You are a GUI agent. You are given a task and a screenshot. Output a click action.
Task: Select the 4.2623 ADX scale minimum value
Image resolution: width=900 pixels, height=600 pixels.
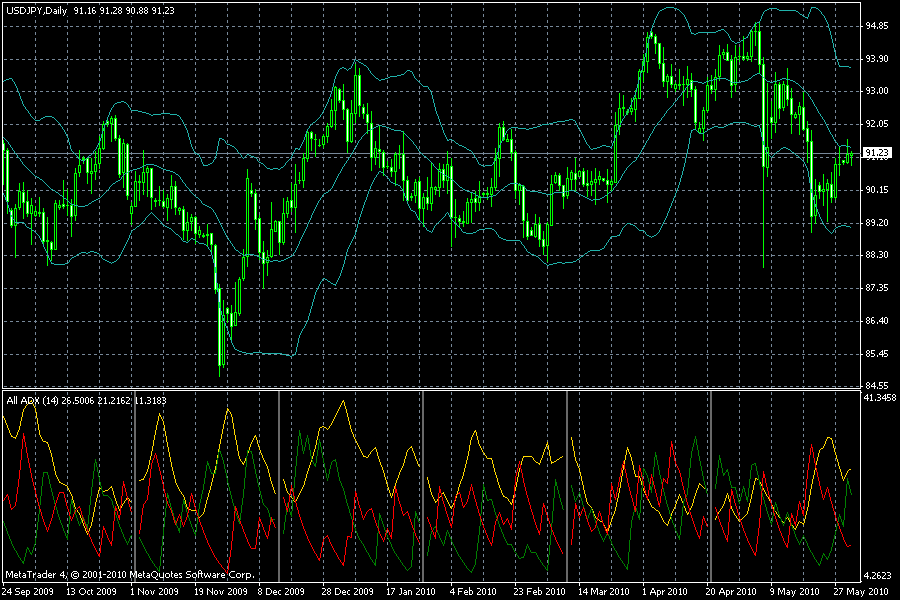(880, 575)
